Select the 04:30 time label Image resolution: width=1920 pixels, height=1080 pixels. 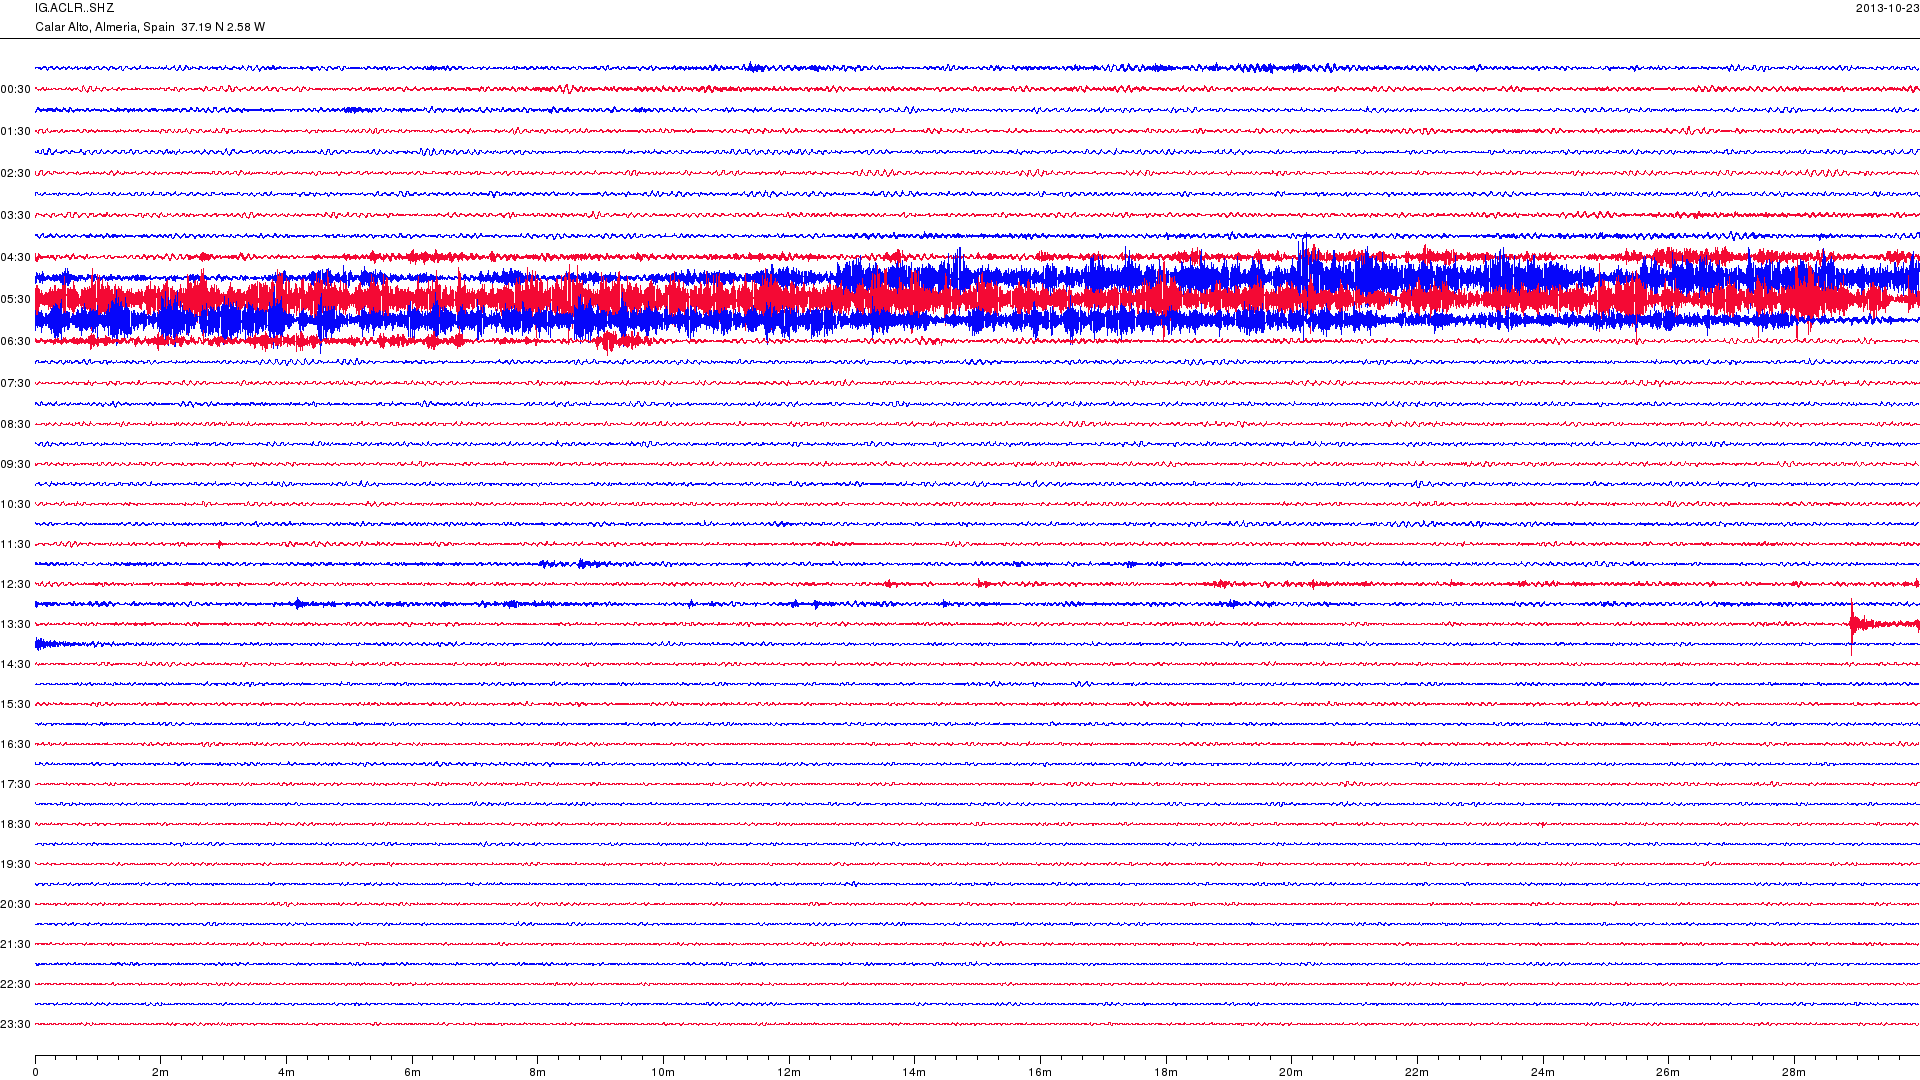coord(15,258)
